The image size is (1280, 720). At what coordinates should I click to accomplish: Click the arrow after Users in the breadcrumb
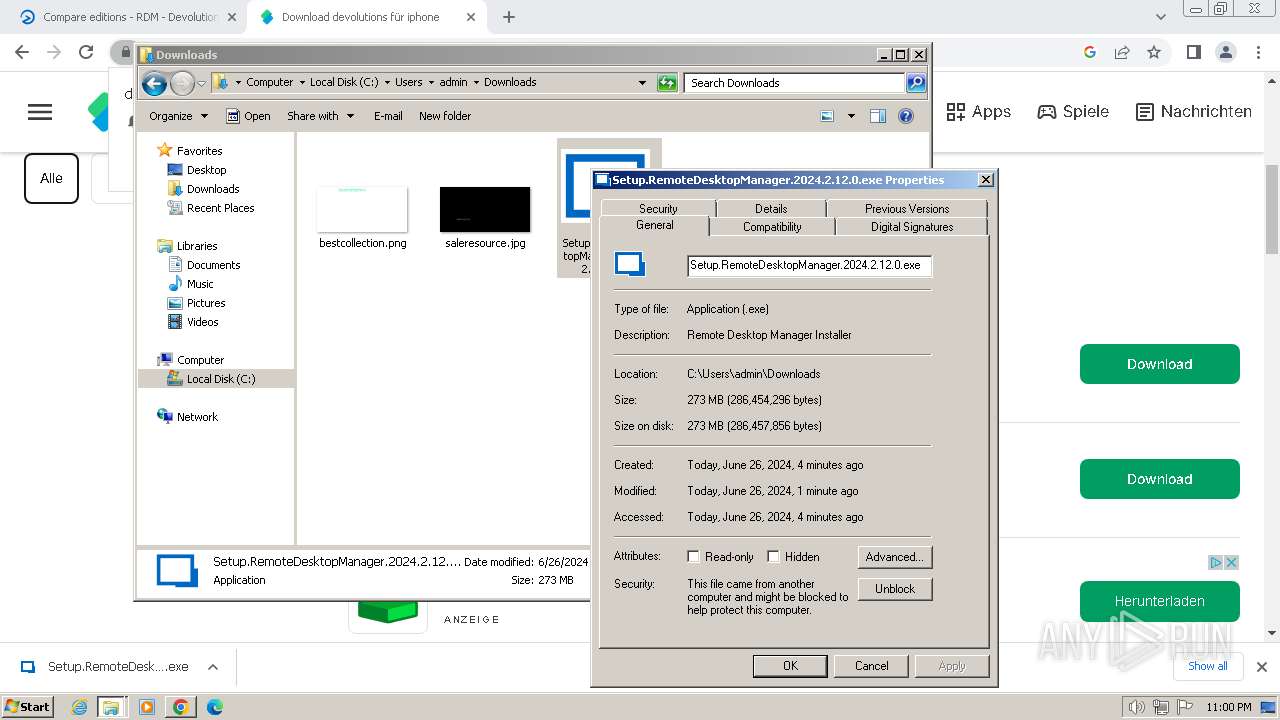click(x=432, y=82)
